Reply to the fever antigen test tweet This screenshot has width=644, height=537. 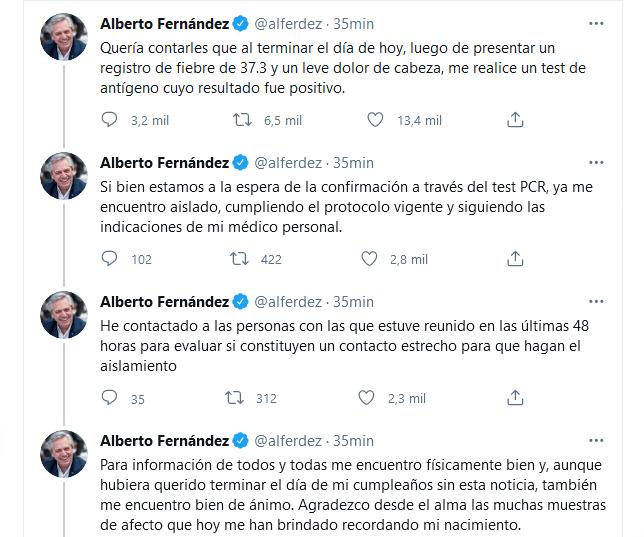click(110, 120)
